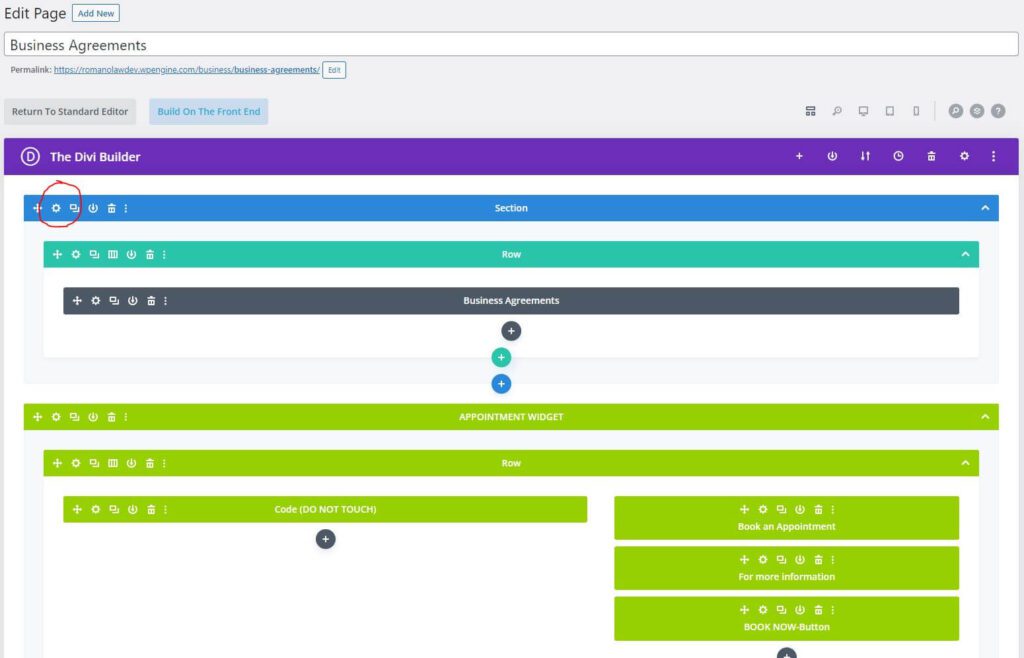Open settings of For more information module

pos(763,560)
